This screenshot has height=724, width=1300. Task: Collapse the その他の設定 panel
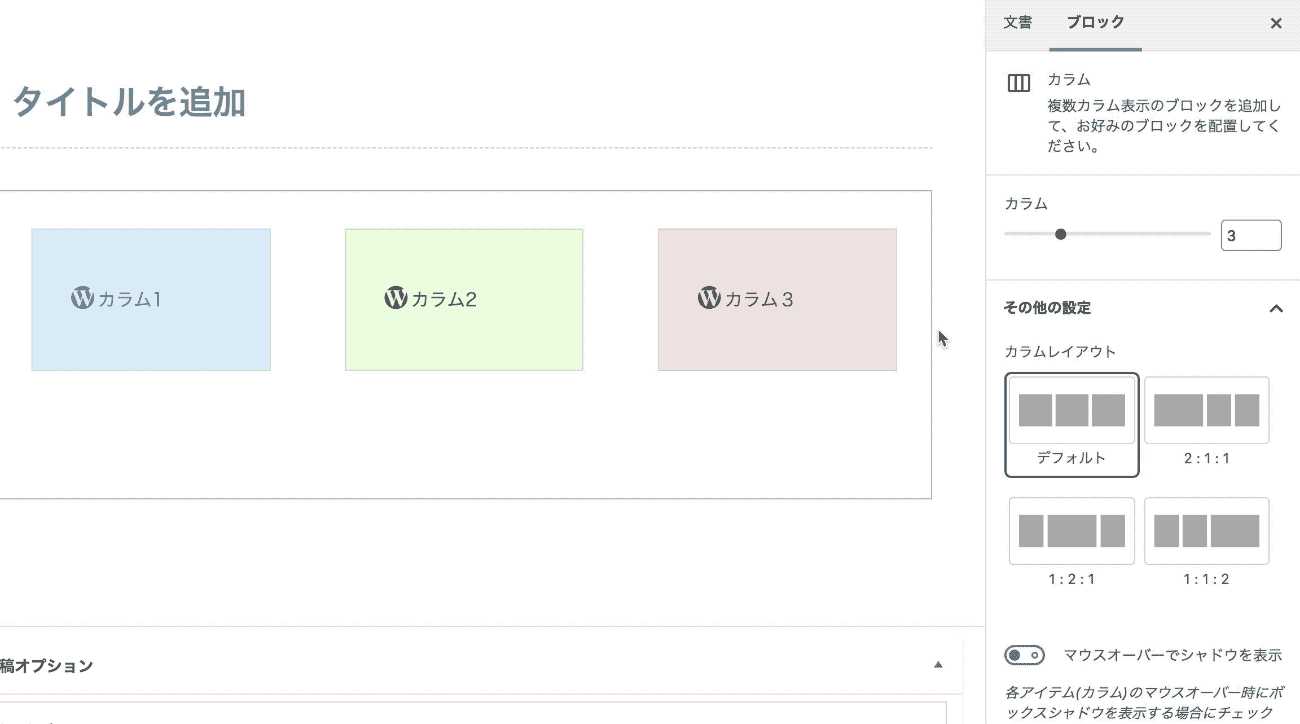coord(1276,308)
